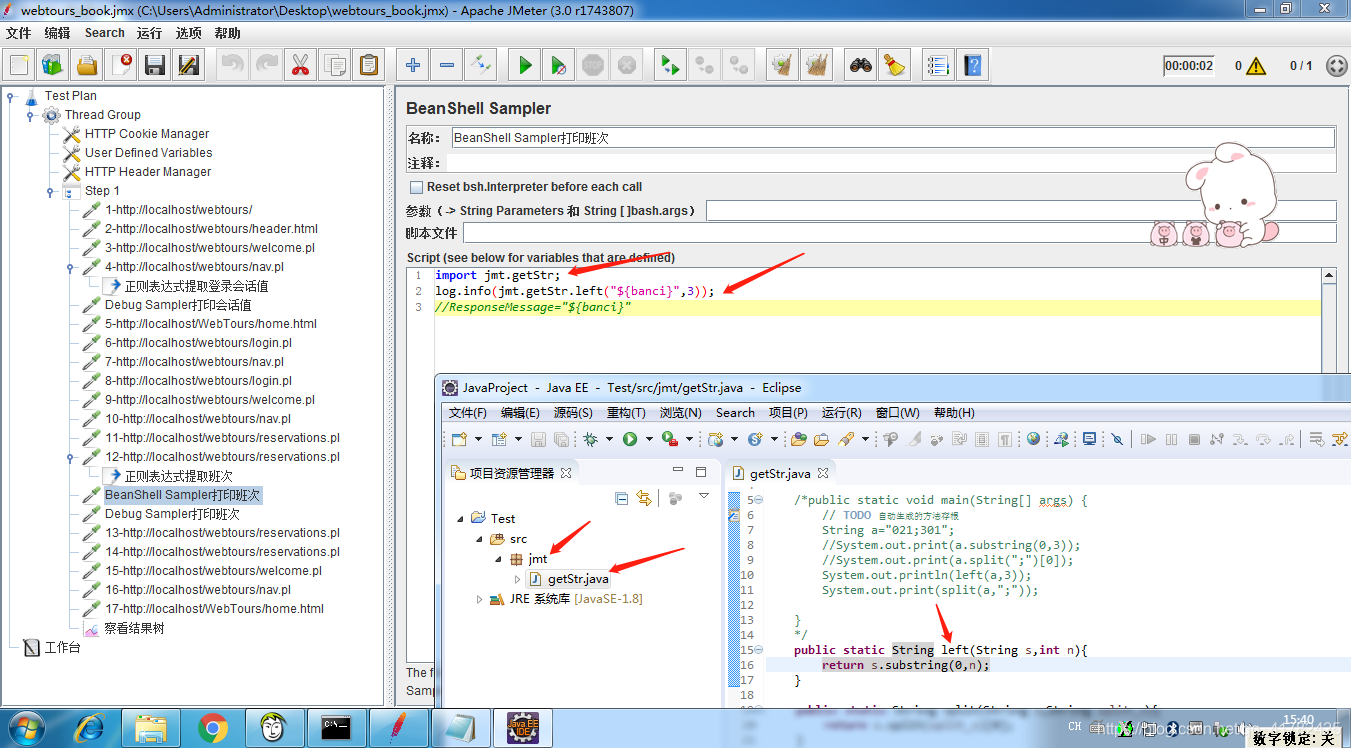
Task: Open Eclipse's 重构(T) menu
Action: [x=626, y=413]
